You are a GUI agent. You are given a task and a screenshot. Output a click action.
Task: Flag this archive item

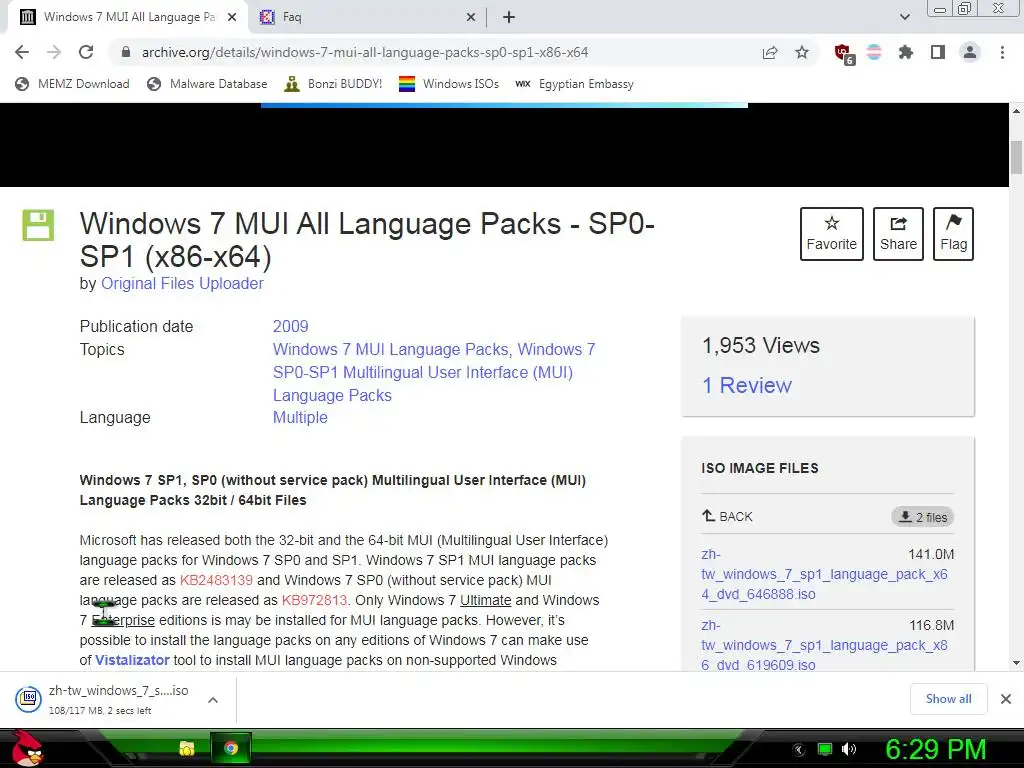point(953,234)
